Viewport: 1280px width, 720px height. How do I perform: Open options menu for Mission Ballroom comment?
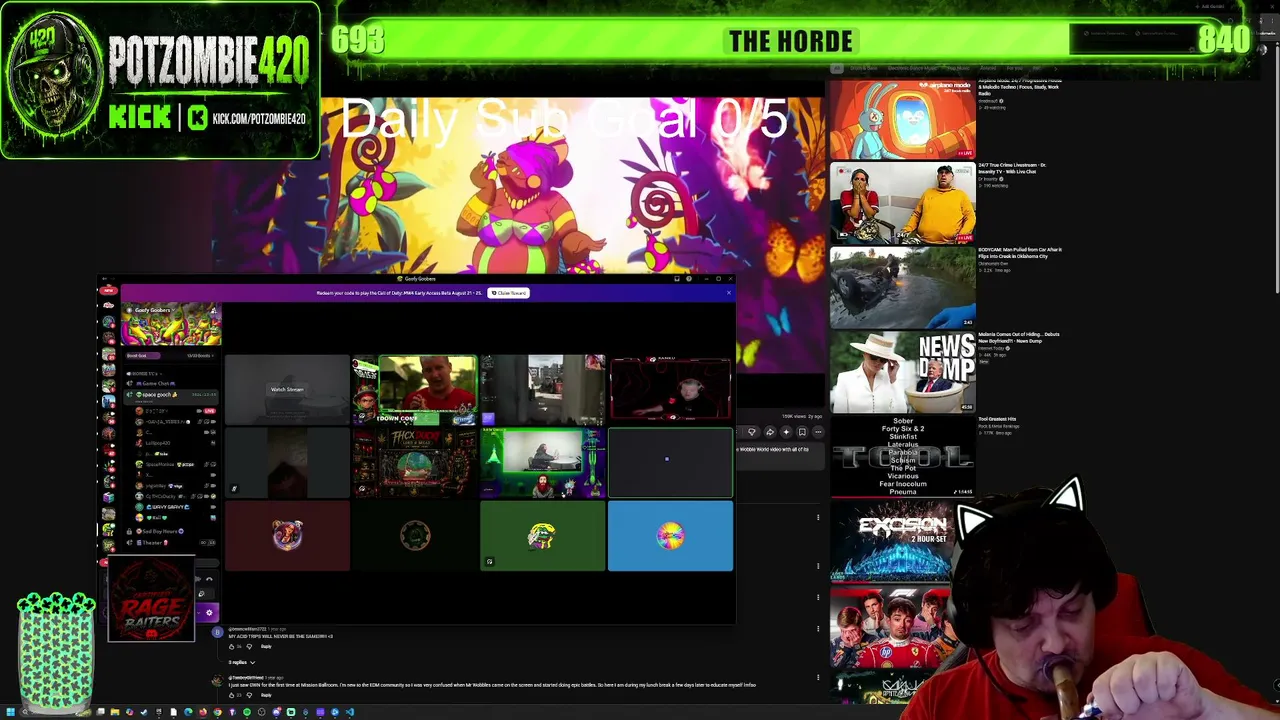(818, 678)
